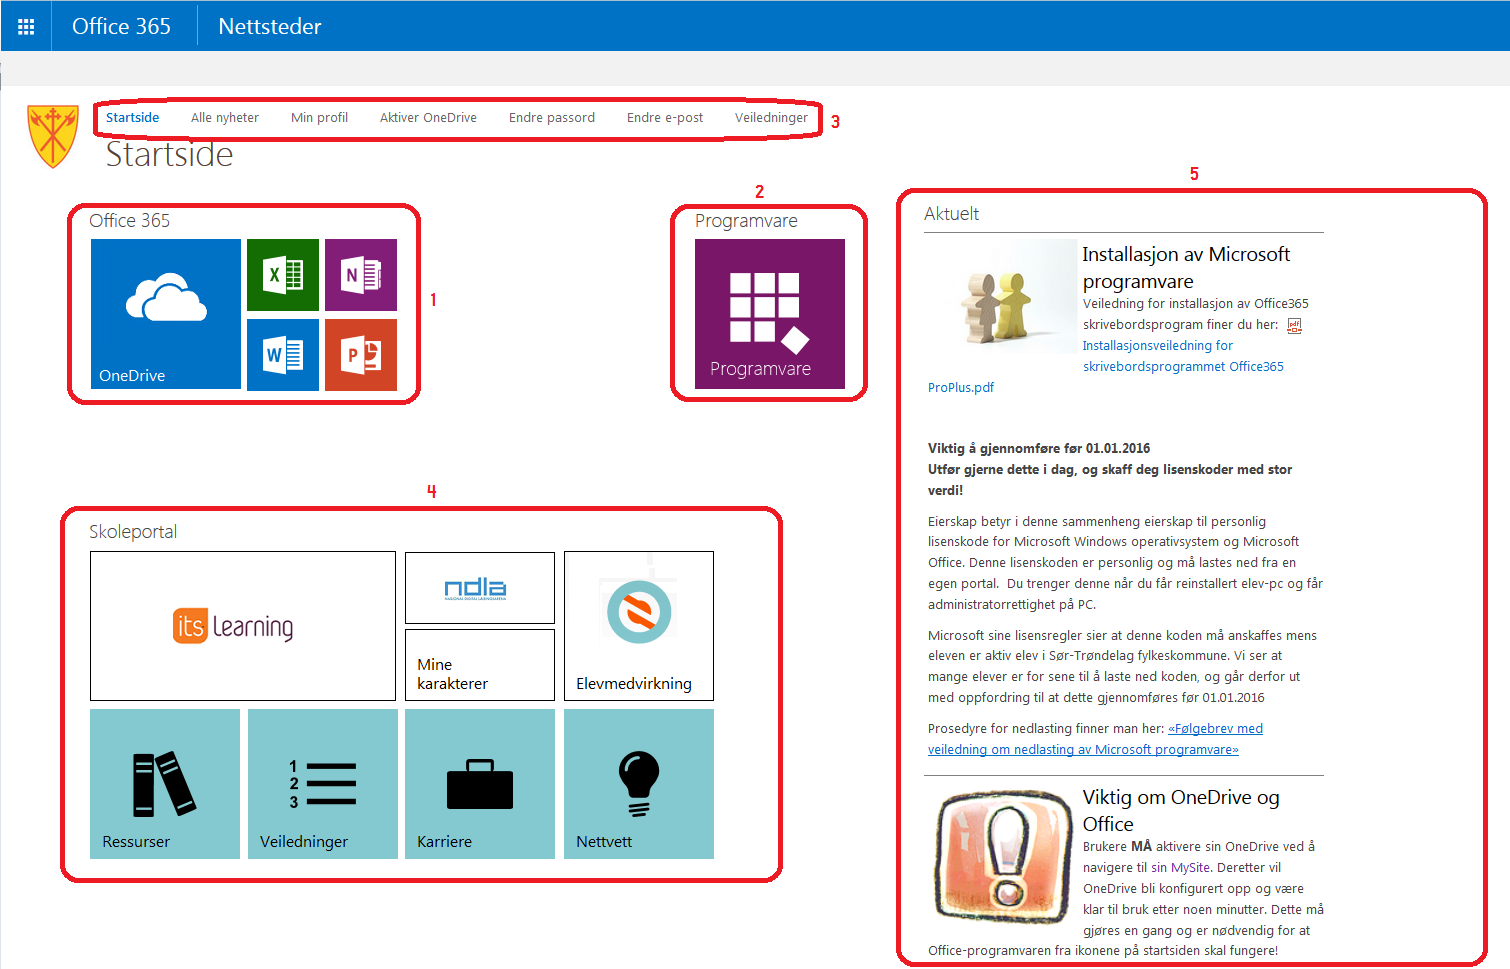The width and height of the screenshot is (1510, 969).
Task: Launch Excel from the green tile
Action: click(283, 275)
